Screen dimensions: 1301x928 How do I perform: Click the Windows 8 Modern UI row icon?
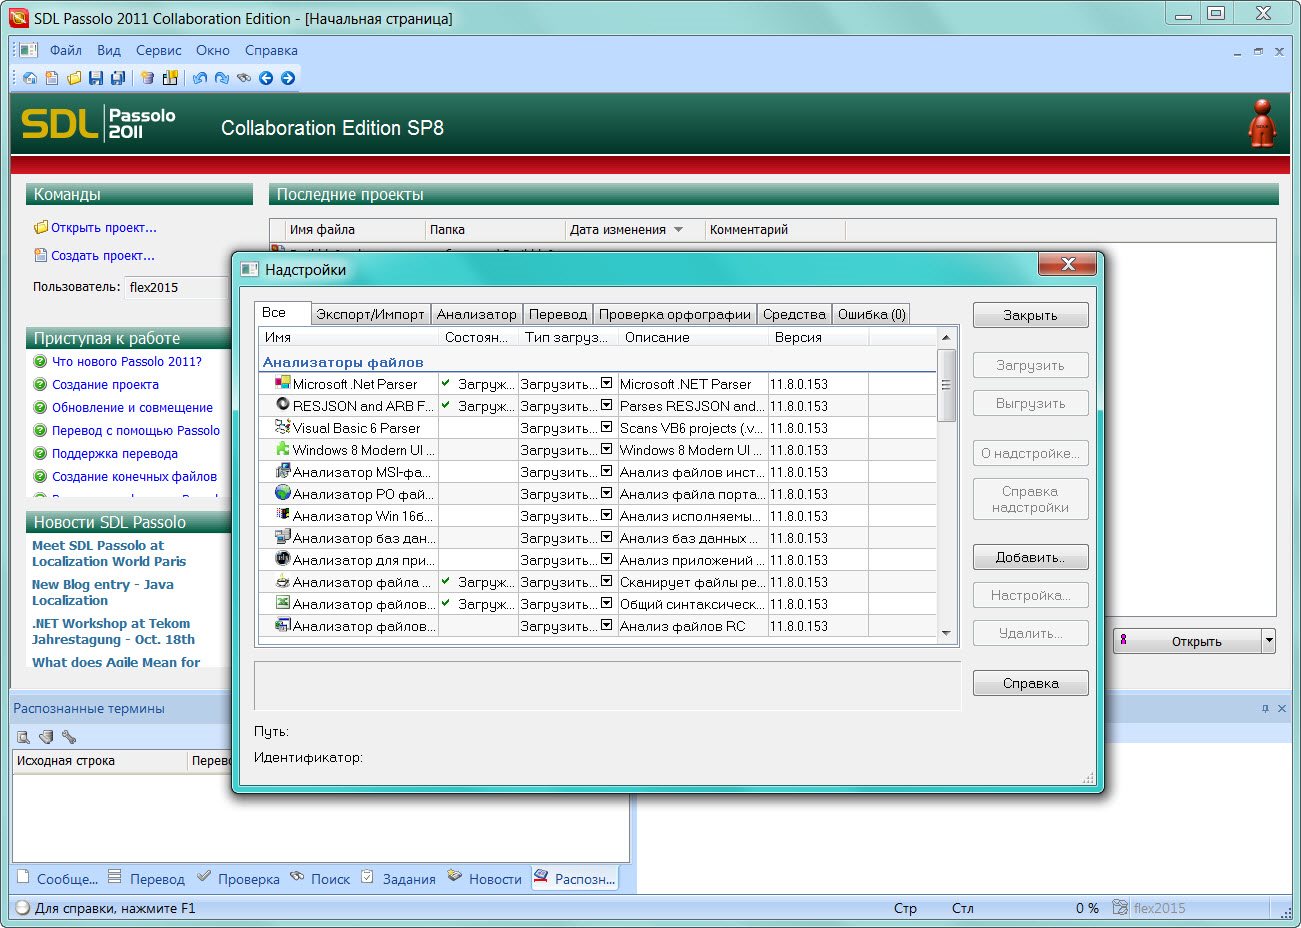[283, 449]
